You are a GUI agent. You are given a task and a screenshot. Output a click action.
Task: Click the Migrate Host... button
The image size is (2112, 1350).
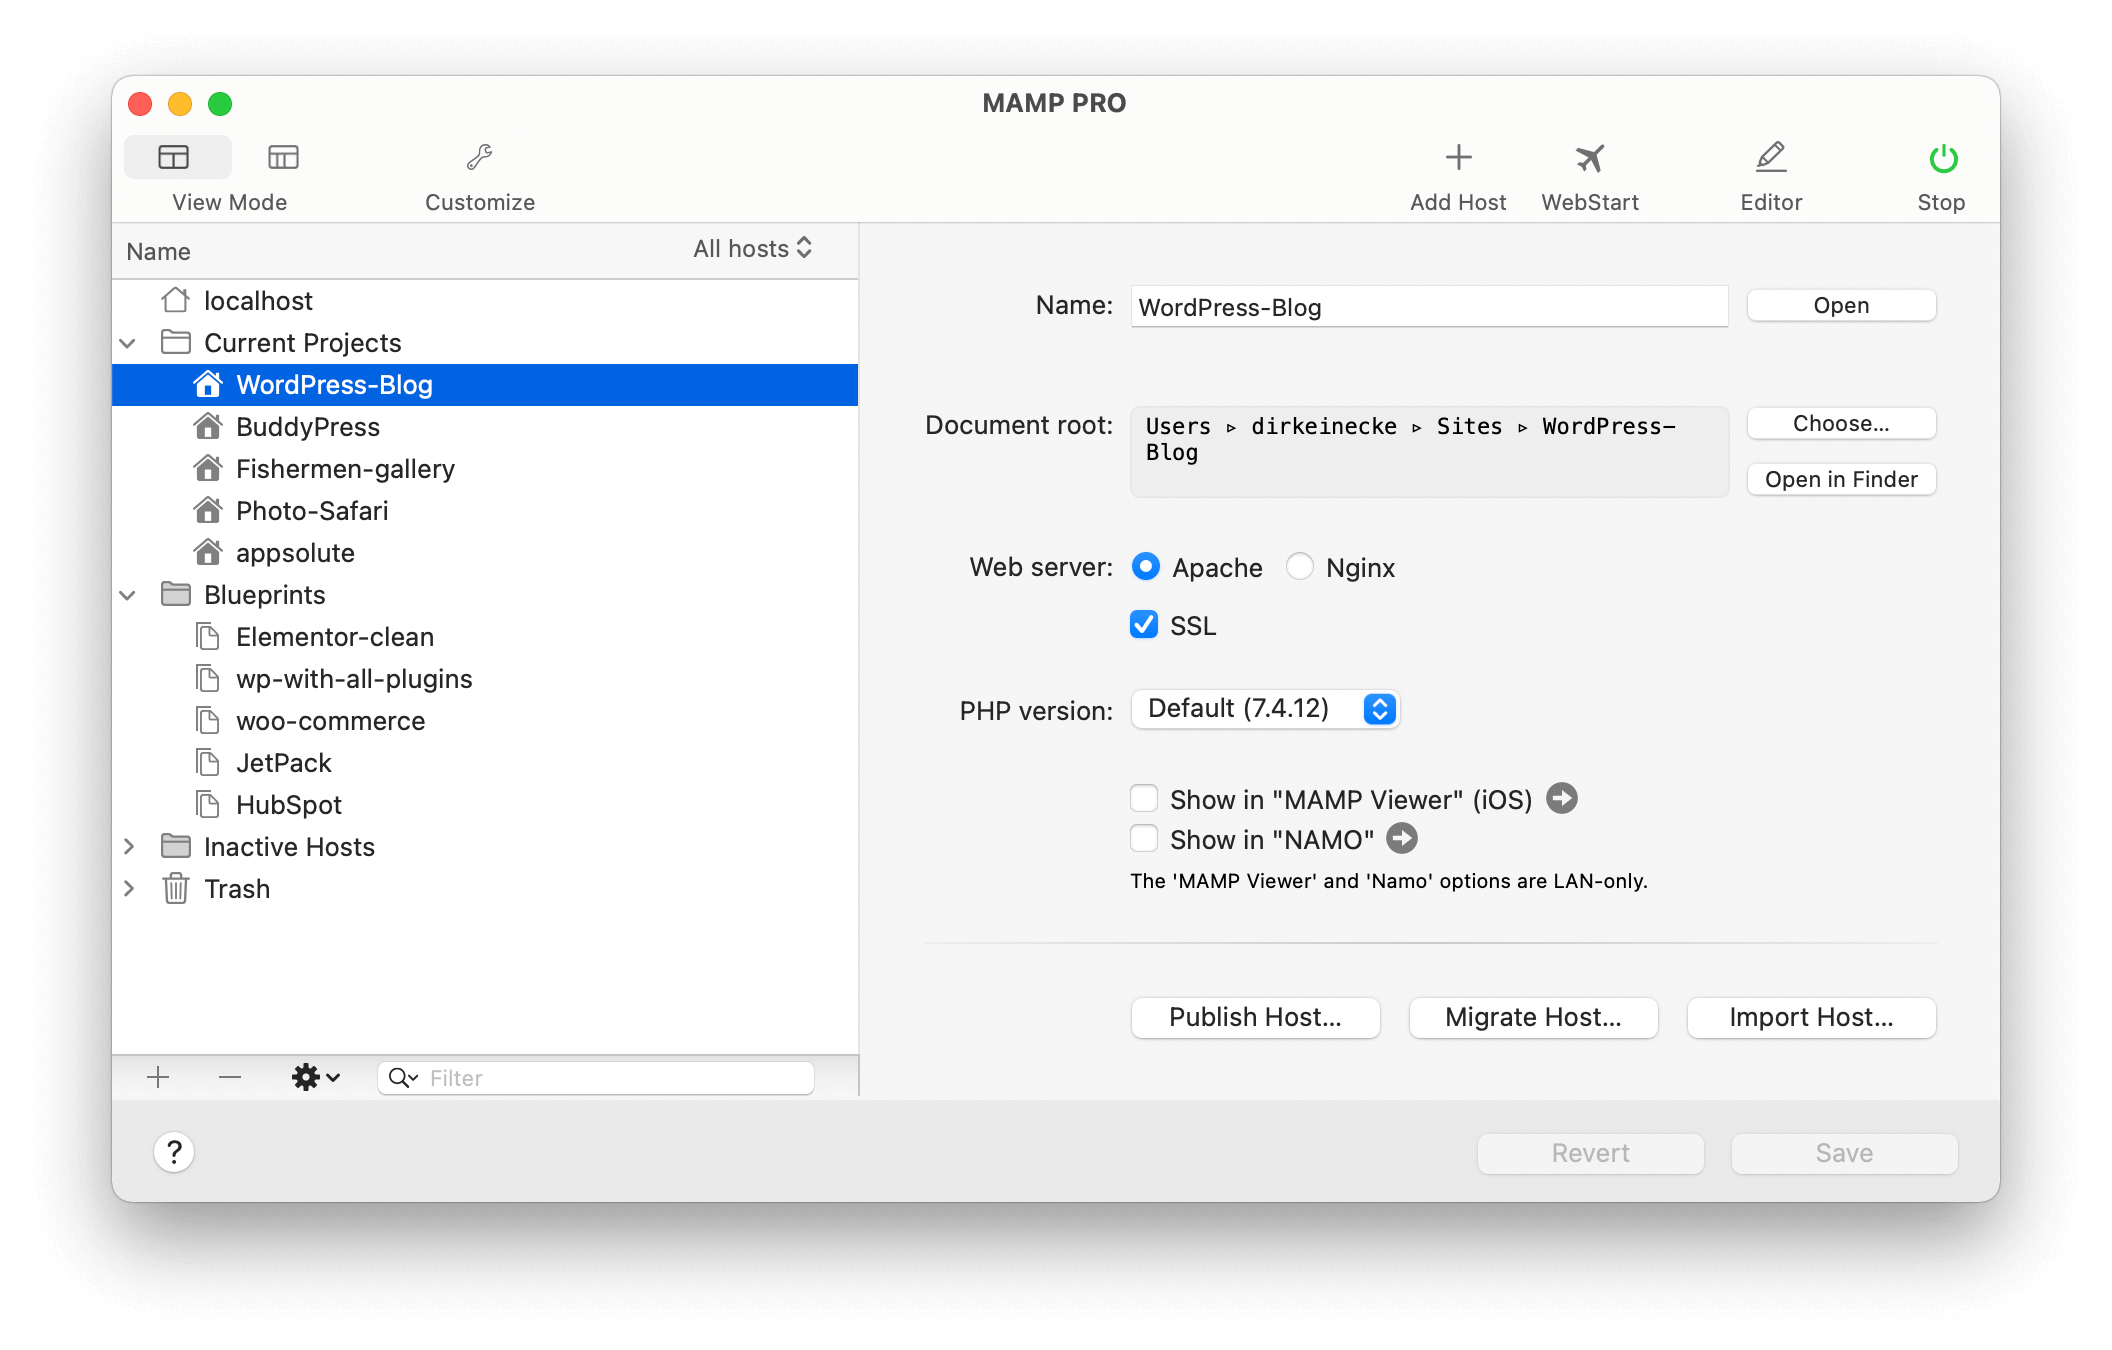(x=1533, y=1017)
